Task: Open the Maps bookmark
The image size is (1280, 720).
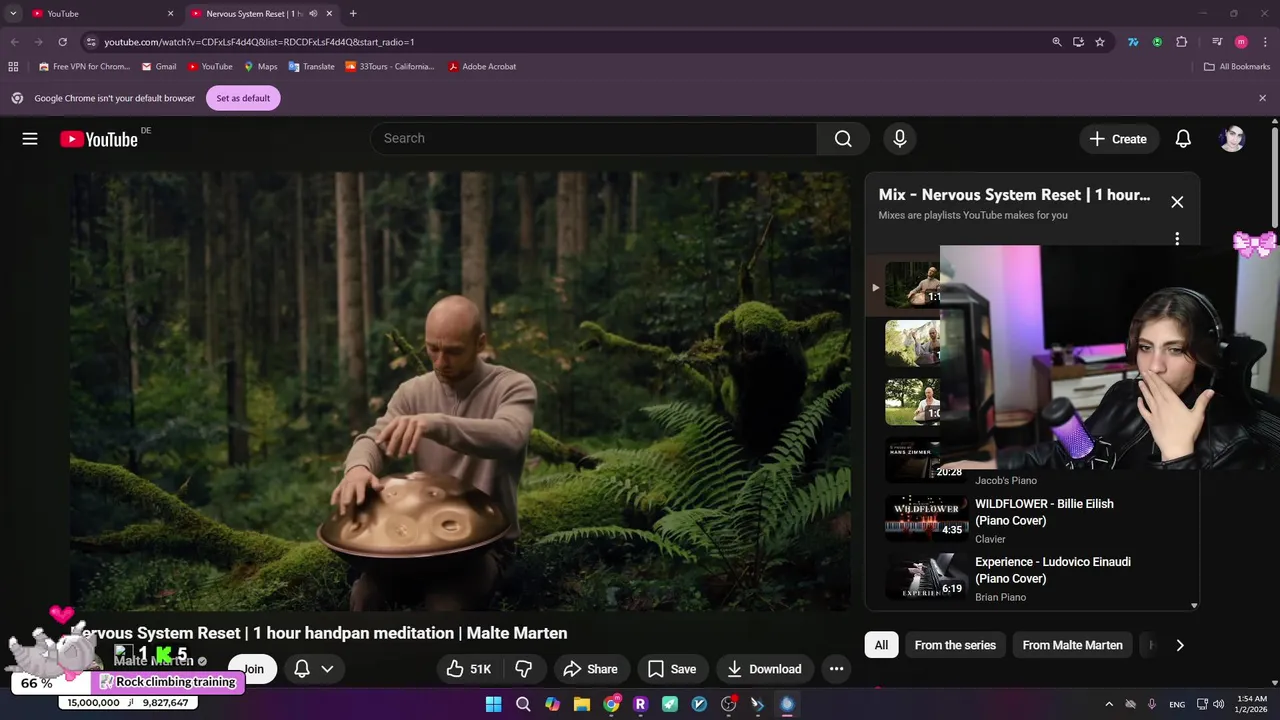Action: pyautogui.click(x=260, y=67)
